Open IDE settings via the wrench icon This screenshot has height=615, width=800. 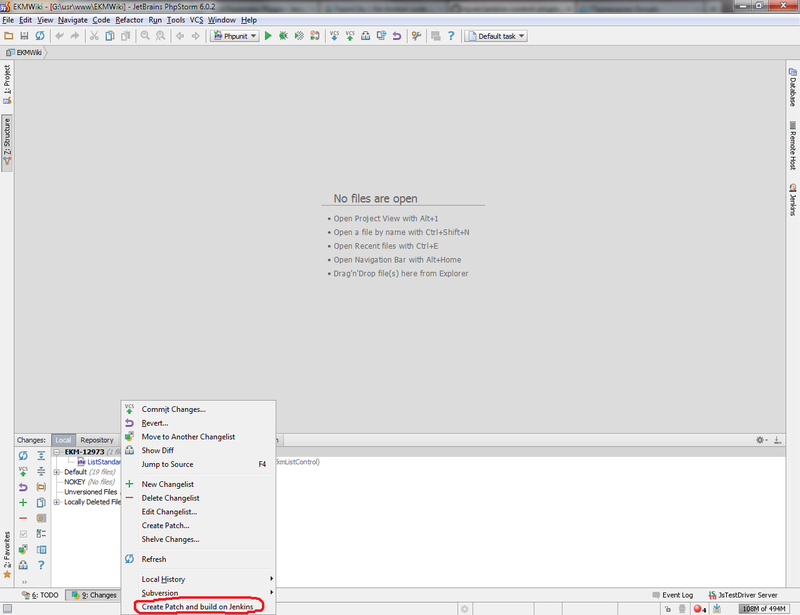pos(415,36)
